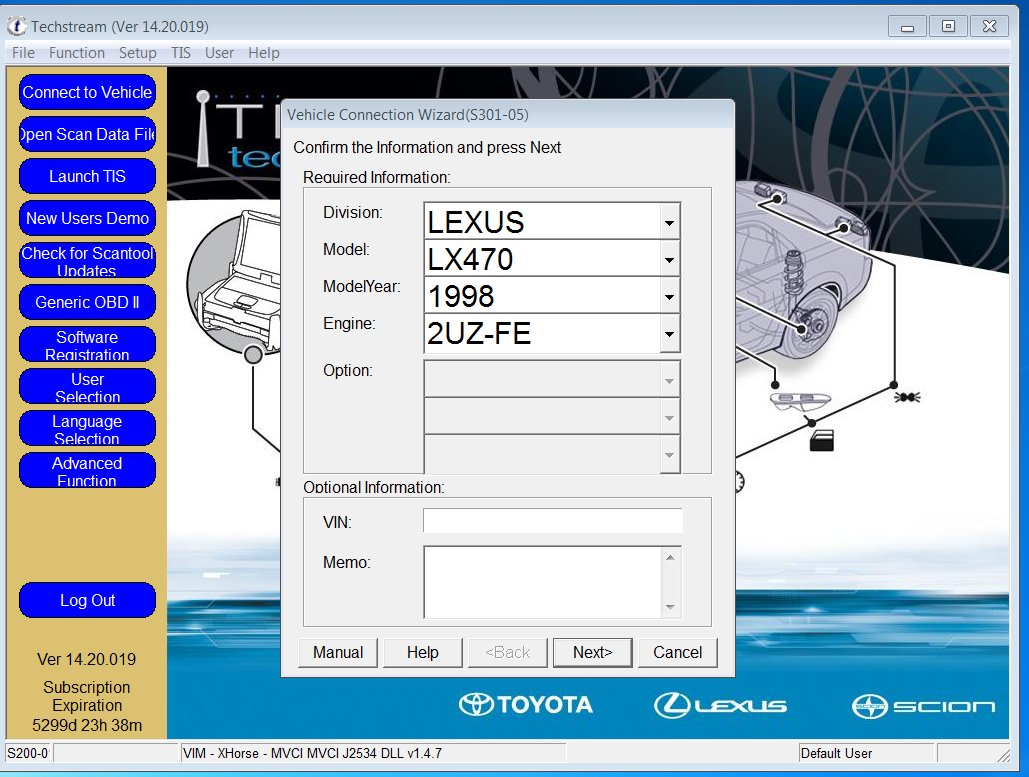Click Open Scan Data File button

click(87, 135)
